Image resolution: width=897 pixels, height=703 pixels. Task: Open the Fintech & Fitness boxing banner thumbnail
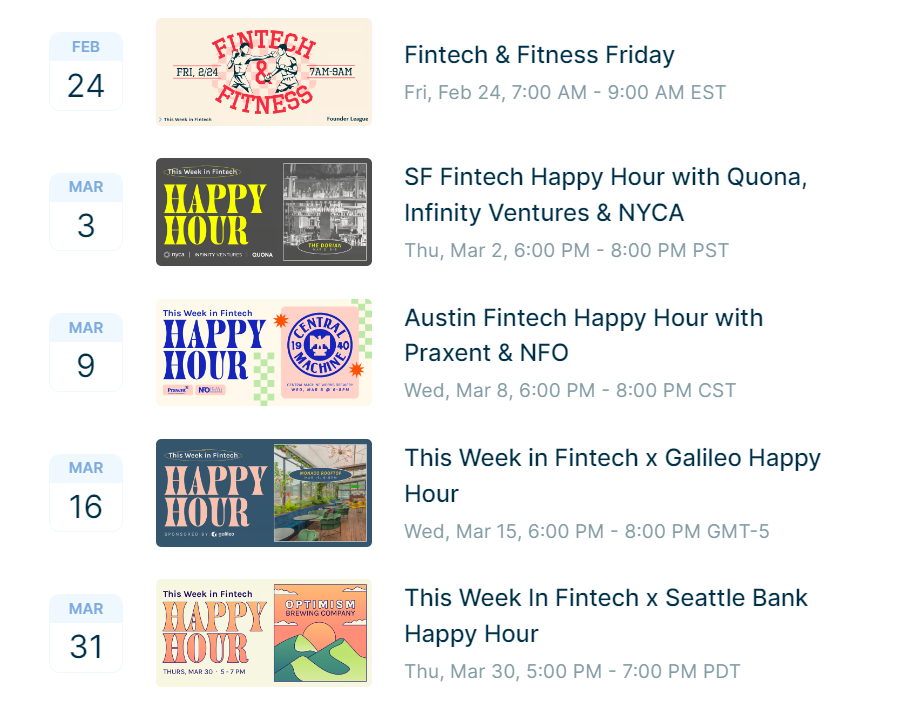[264, 72]
